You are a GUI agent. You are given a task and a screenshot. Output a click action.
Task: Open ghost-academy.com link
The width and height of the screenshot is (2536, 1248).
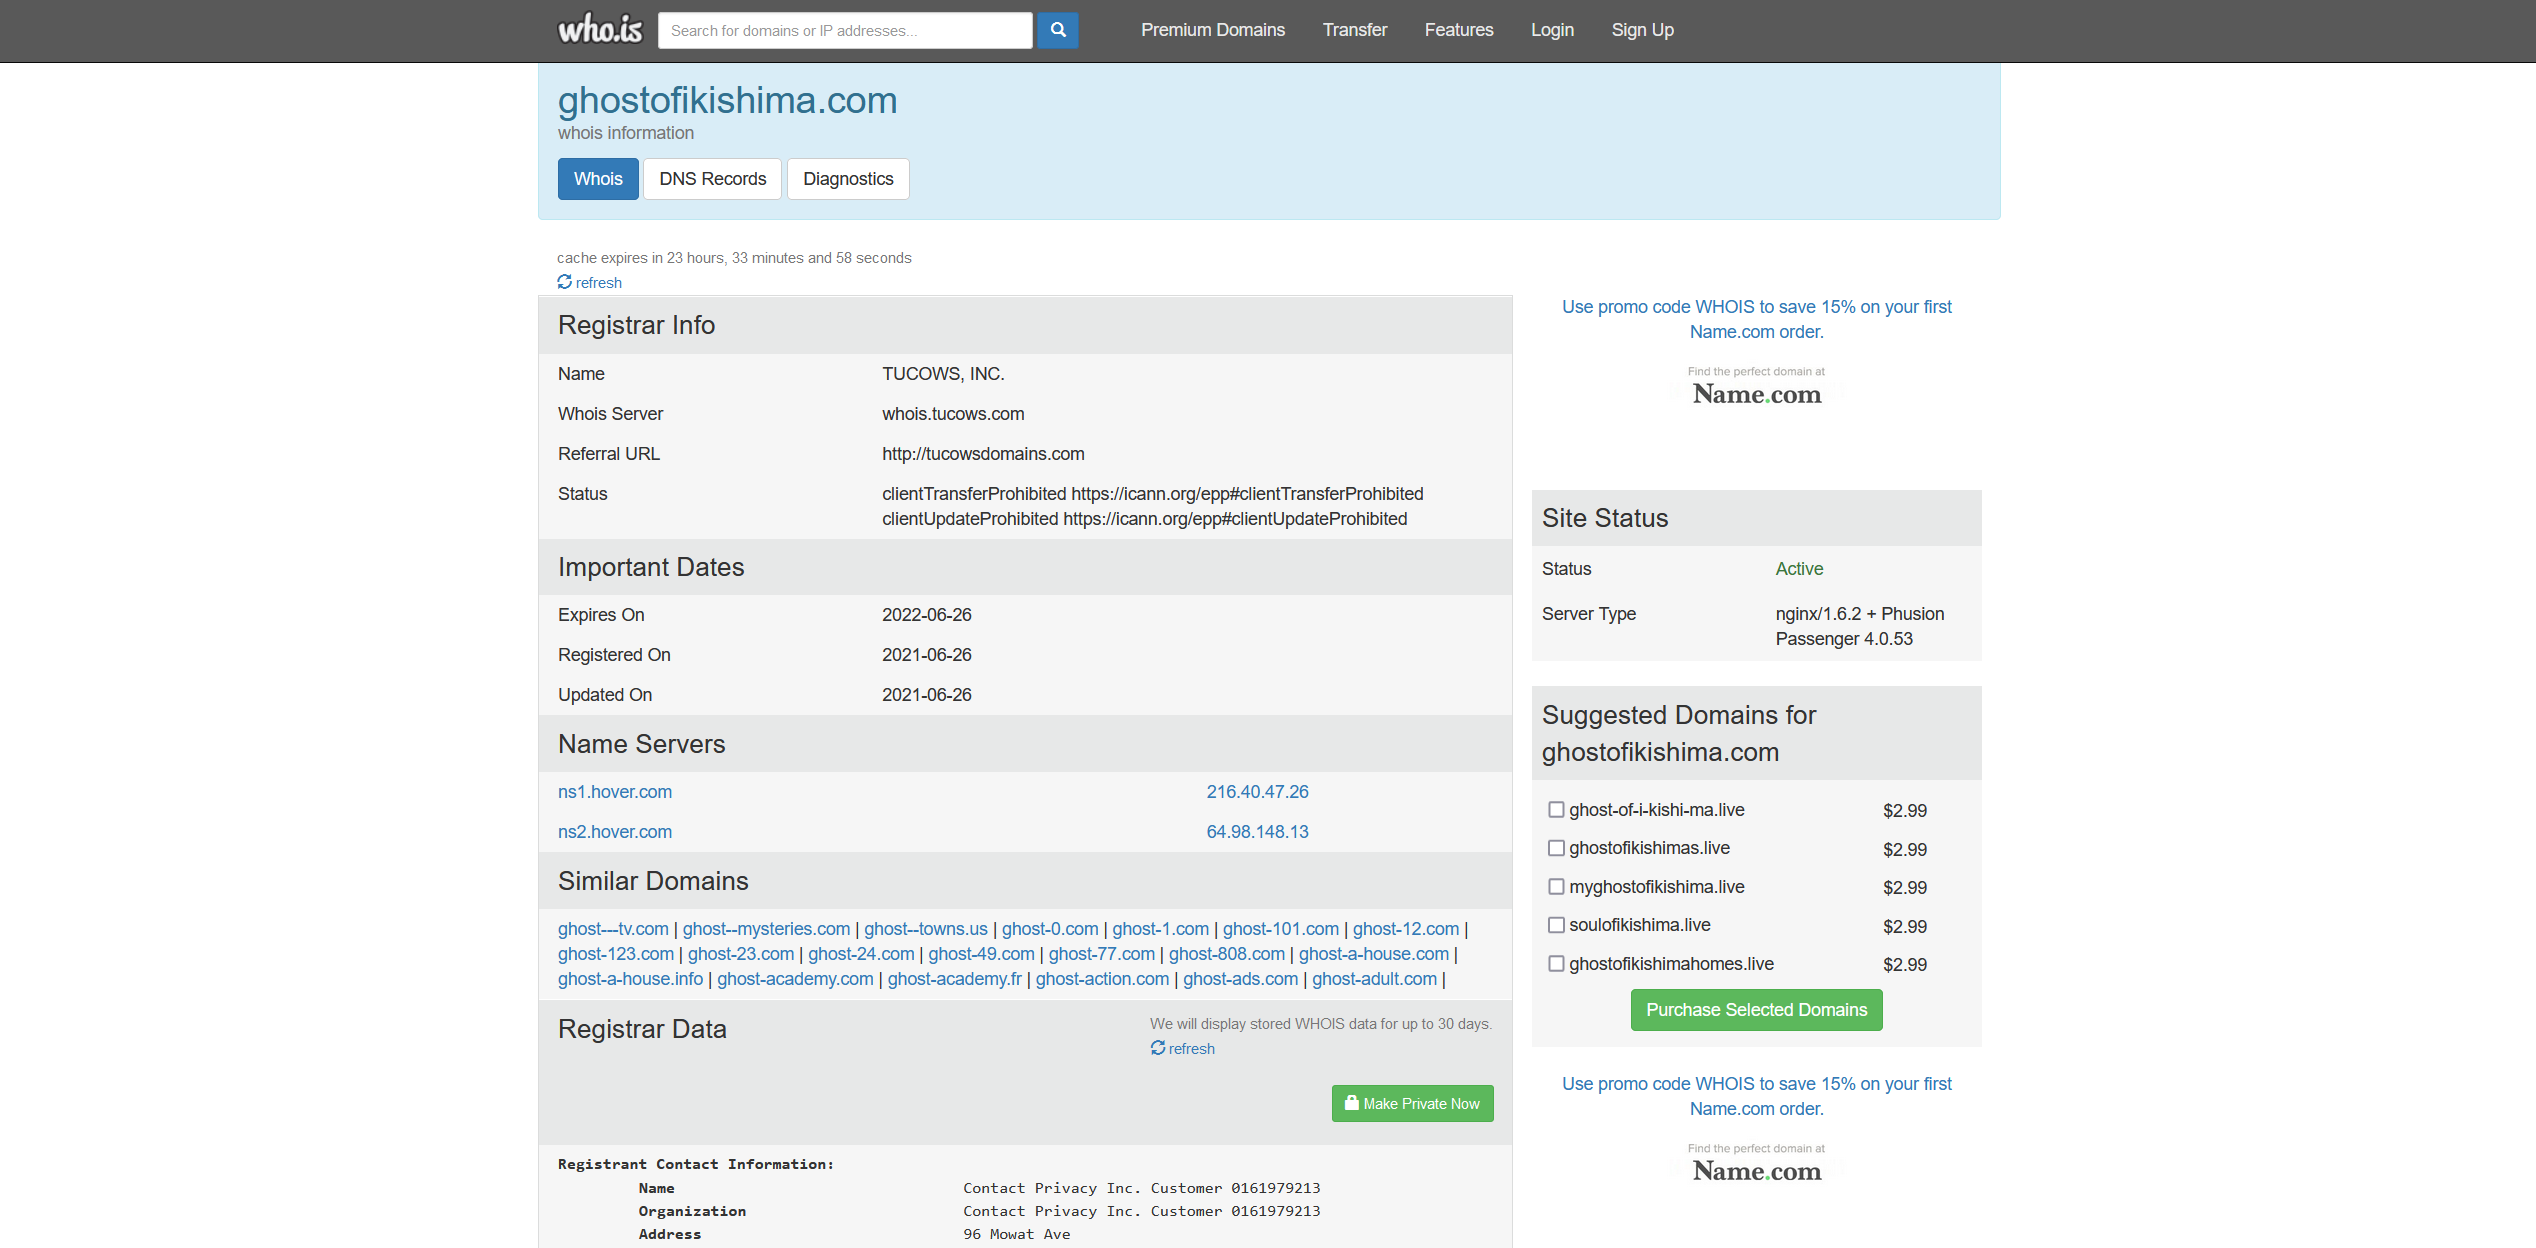795,979
